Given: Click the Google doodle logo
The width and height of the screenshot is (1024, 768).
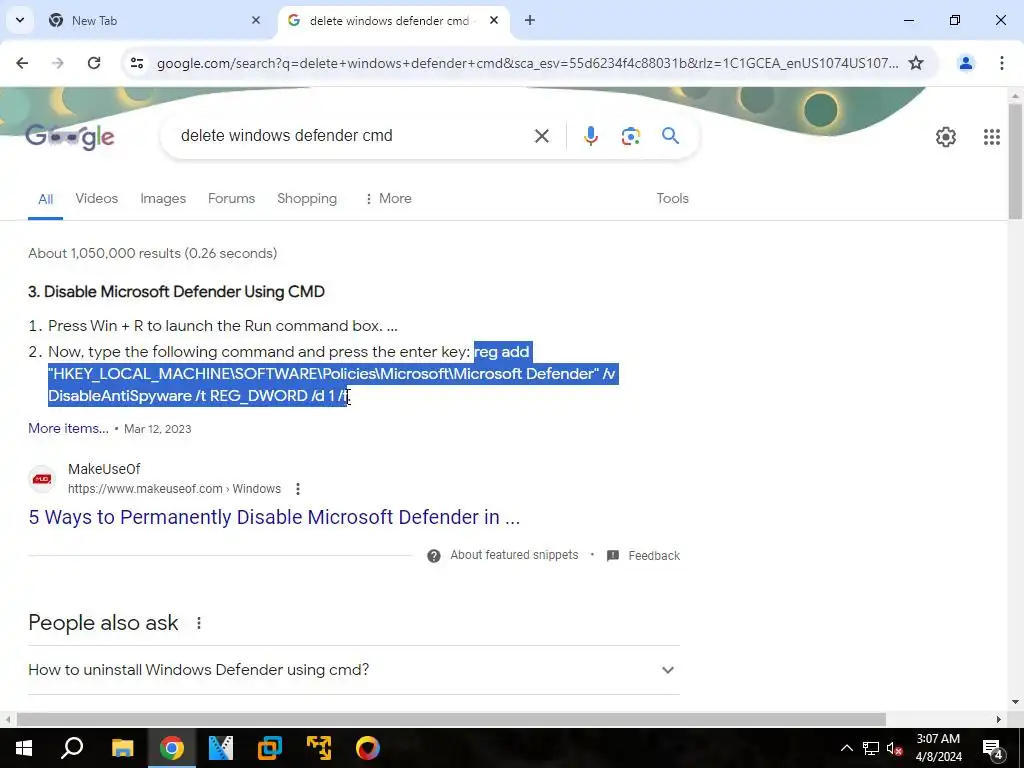Looking at the screenshot, I should click(x=70, y=136).
